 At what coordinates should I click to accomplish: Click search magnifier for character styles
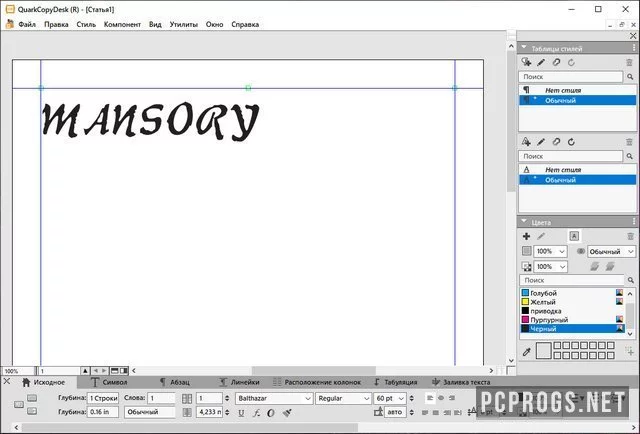pyautogui.click(x=630, y=156)
